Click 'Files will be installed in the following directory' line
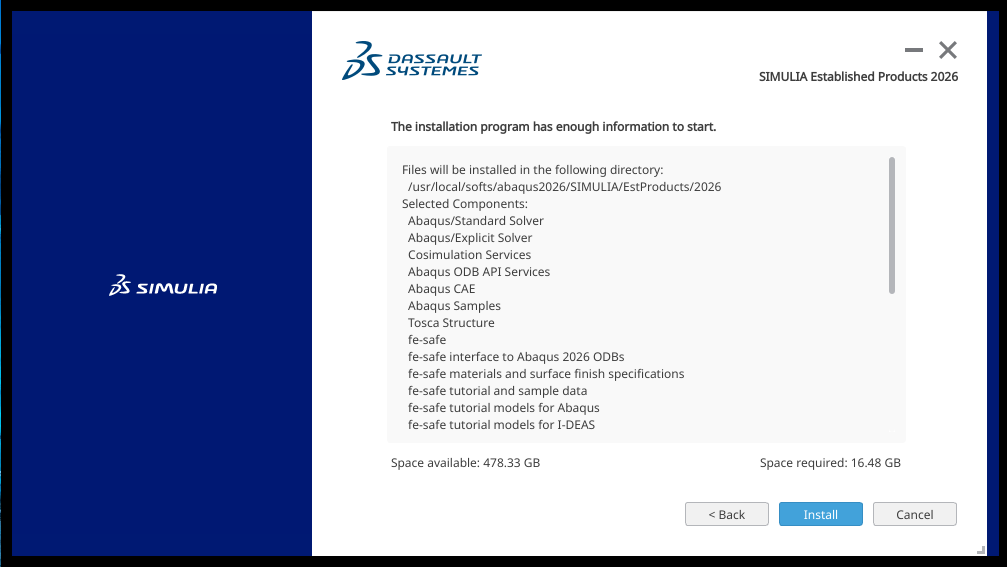 (x=532, y=170)
